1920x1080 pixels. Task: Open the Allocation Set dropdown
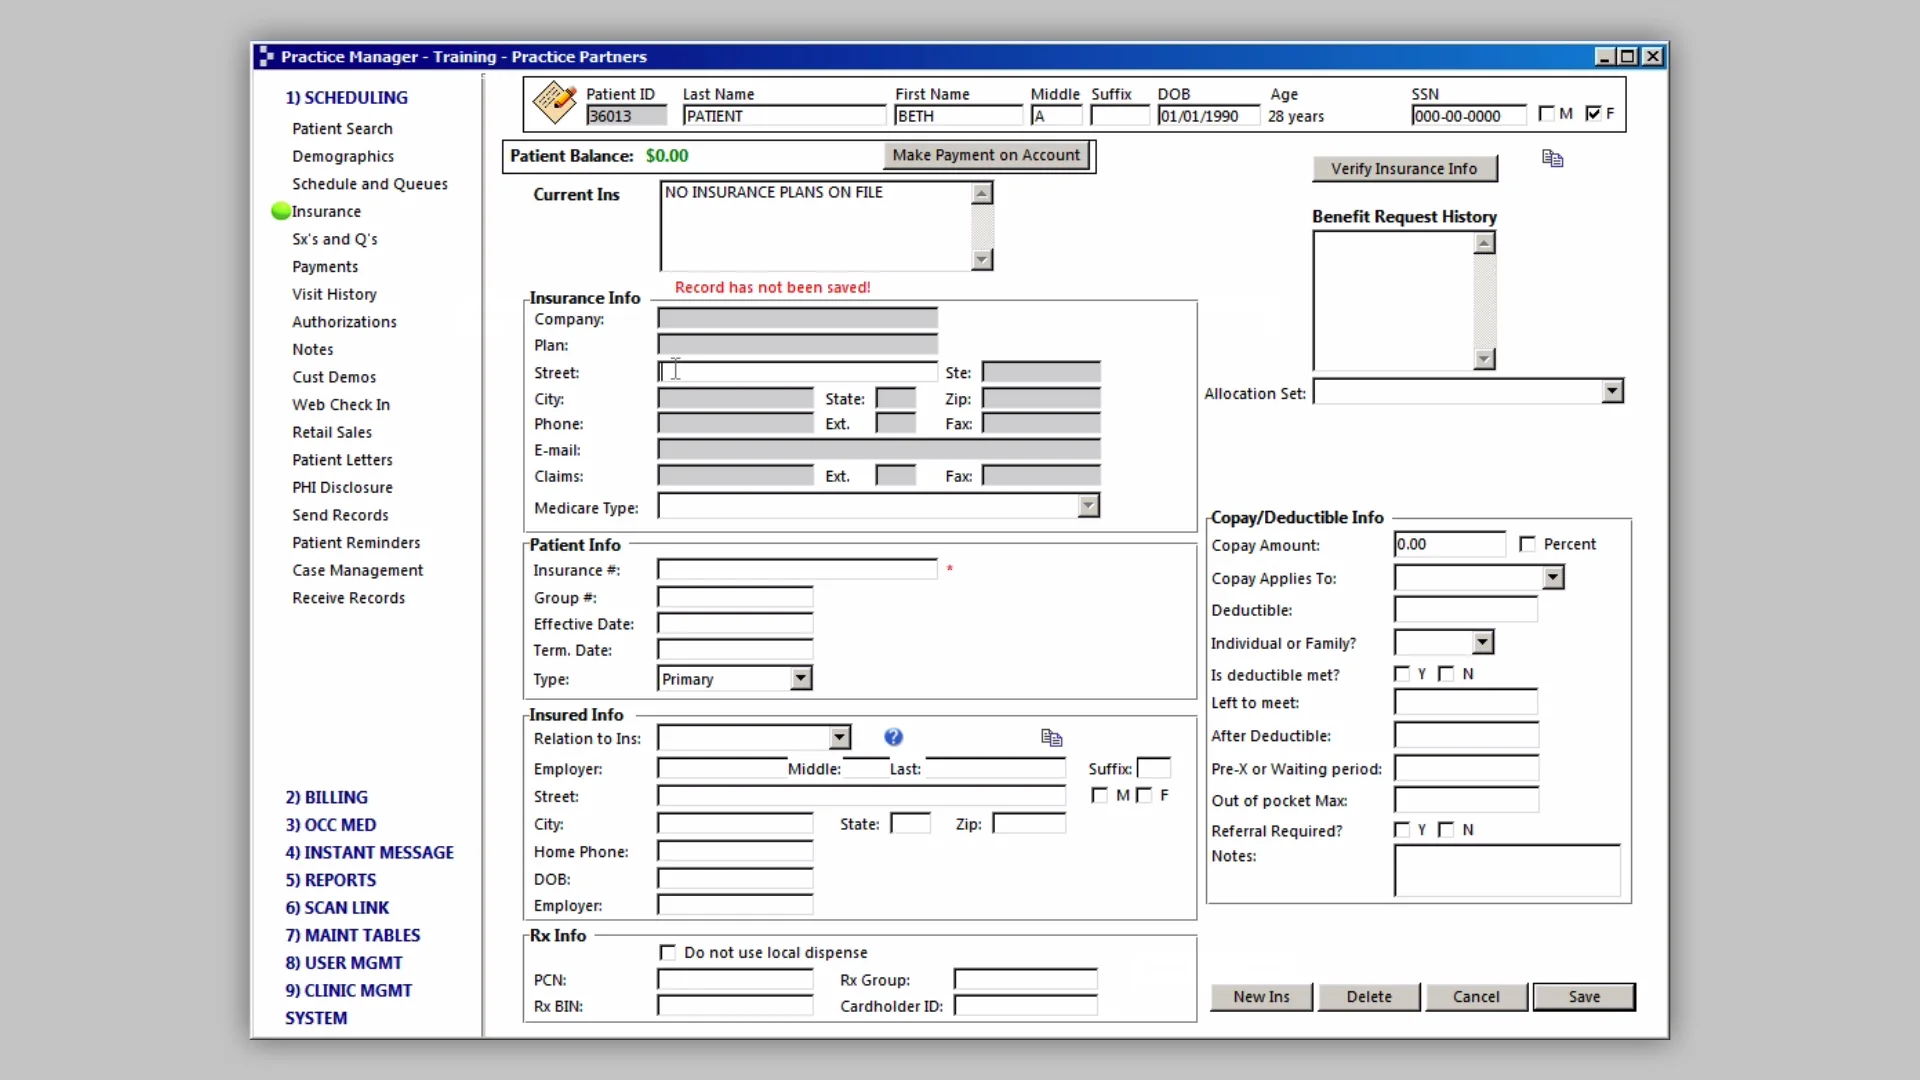pos(1611,392)
